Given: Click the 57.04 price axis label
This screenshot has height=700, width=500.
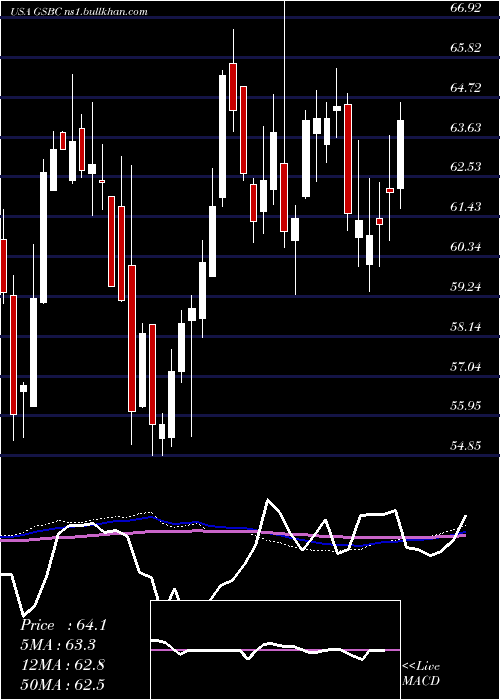Looking at the screenshot, I should (x=466, y=367).
